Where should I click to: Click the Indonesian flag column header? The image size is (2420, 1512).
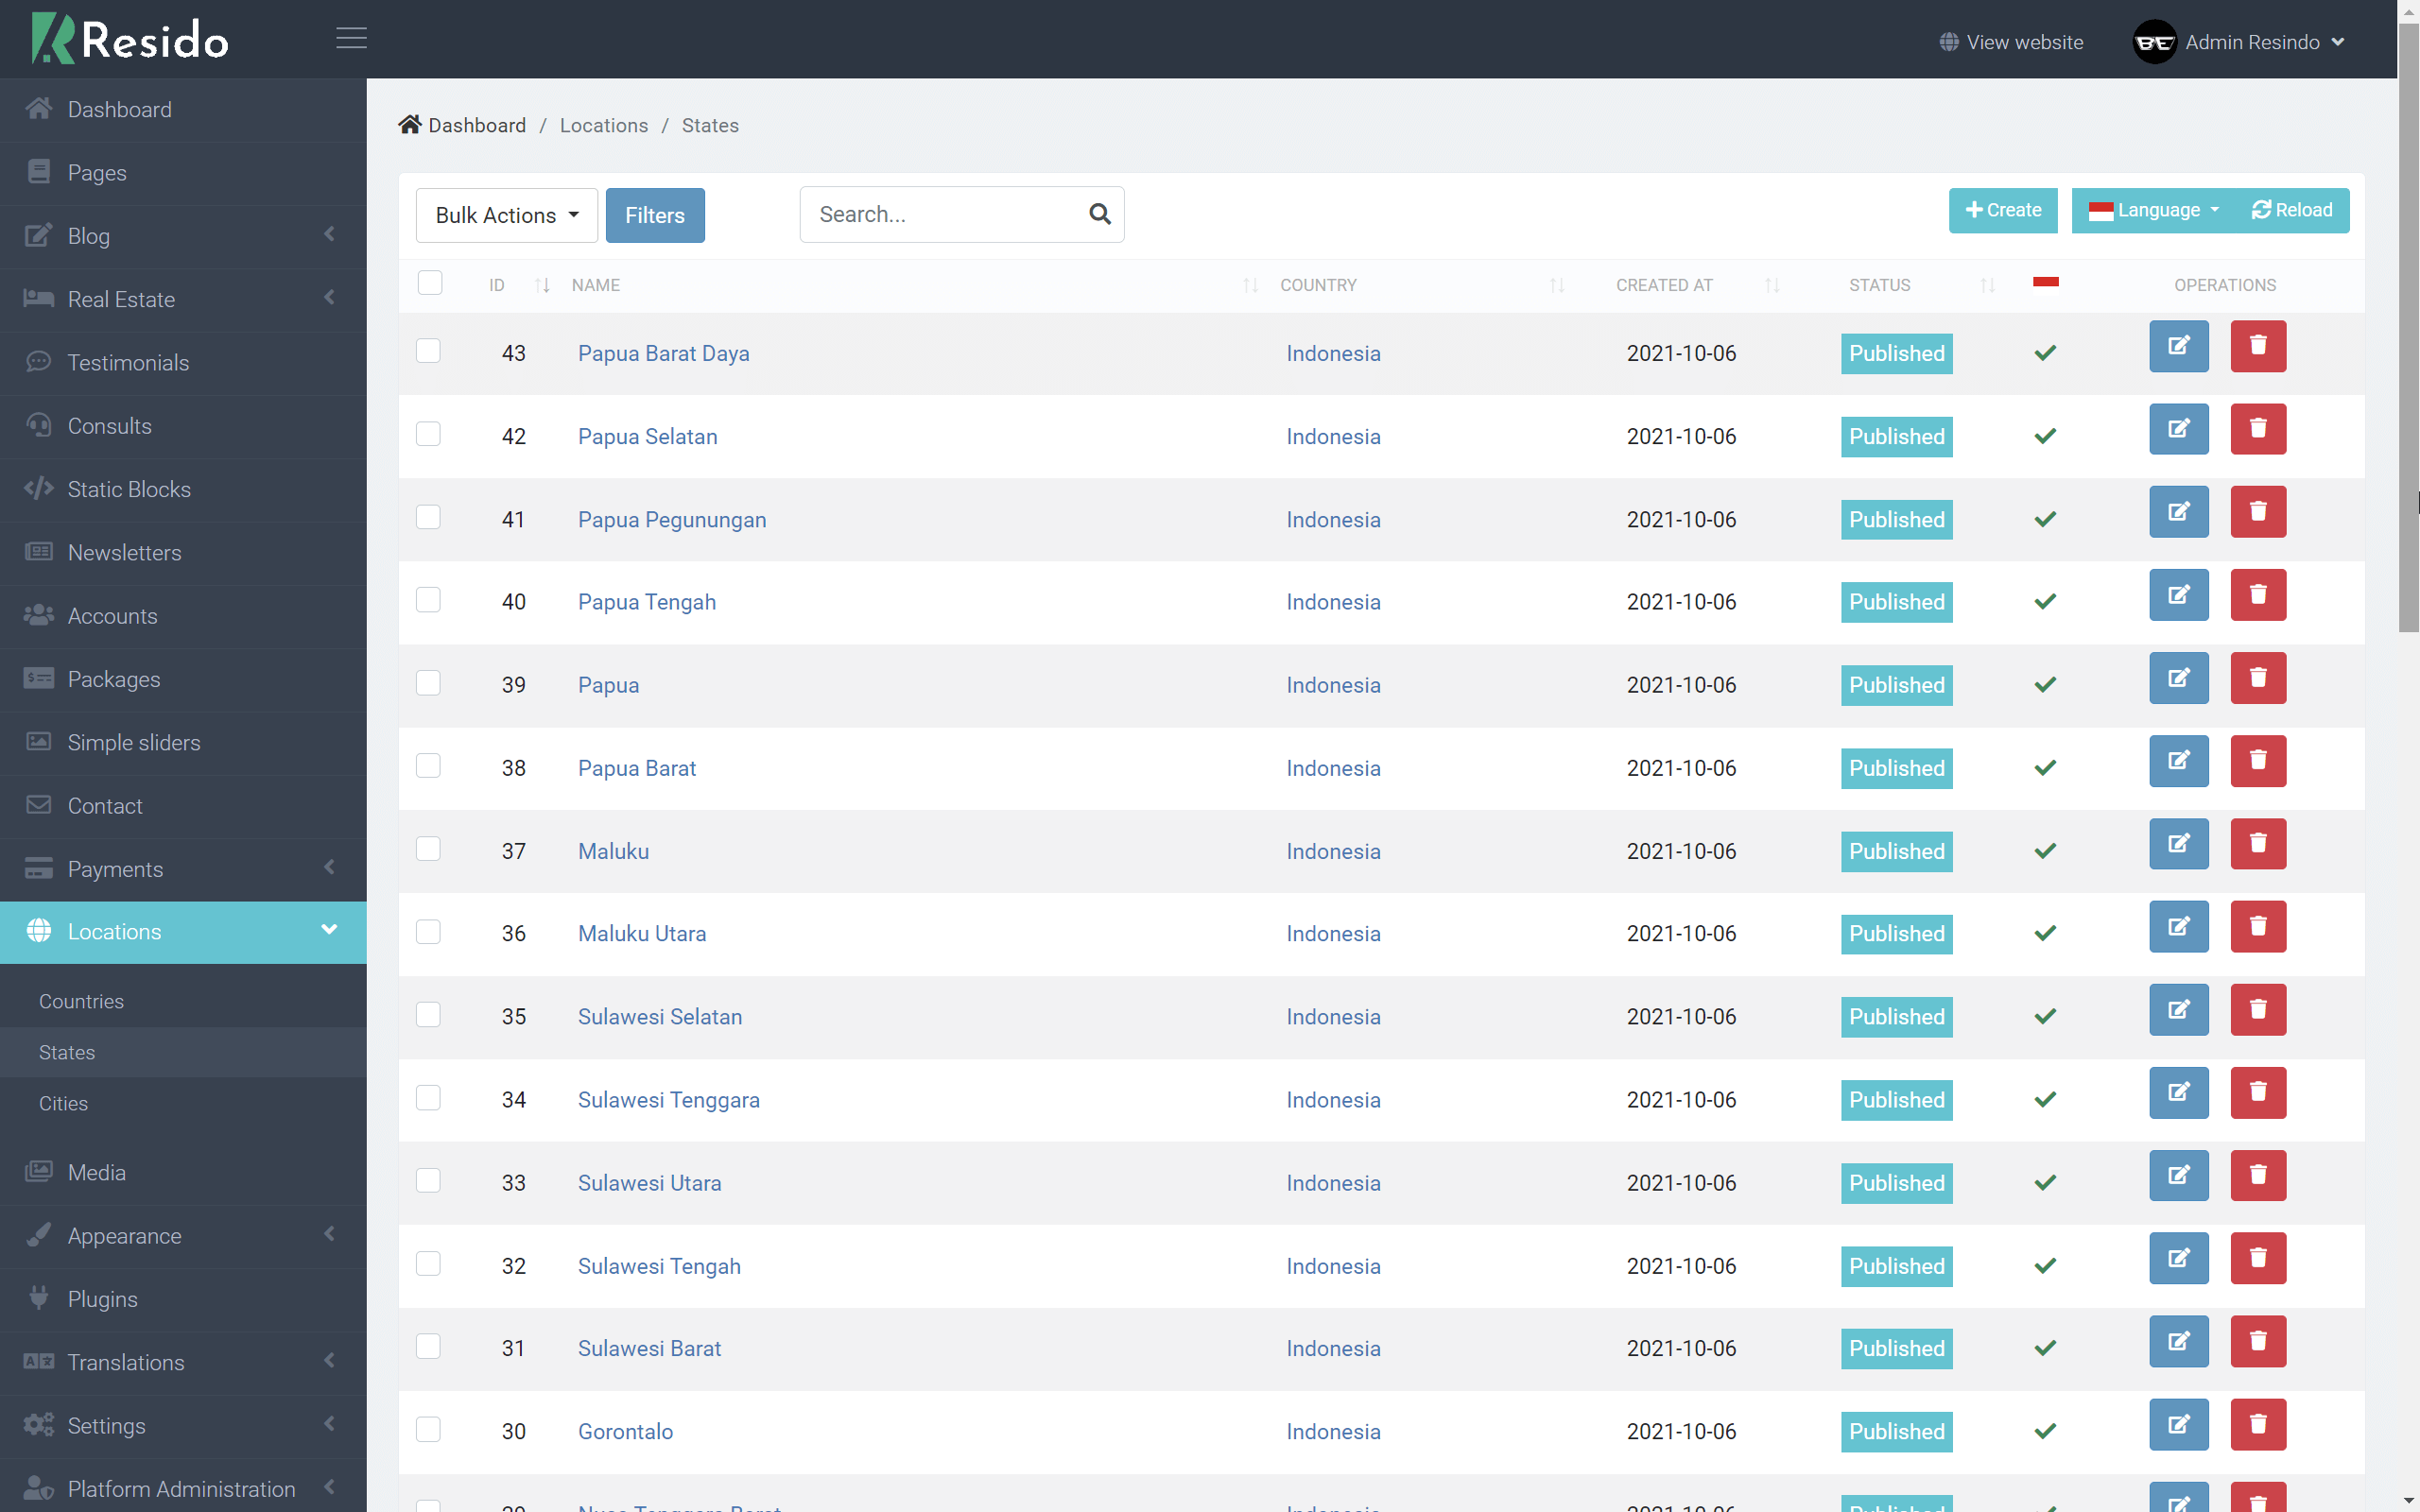(x=2045, y=282)
